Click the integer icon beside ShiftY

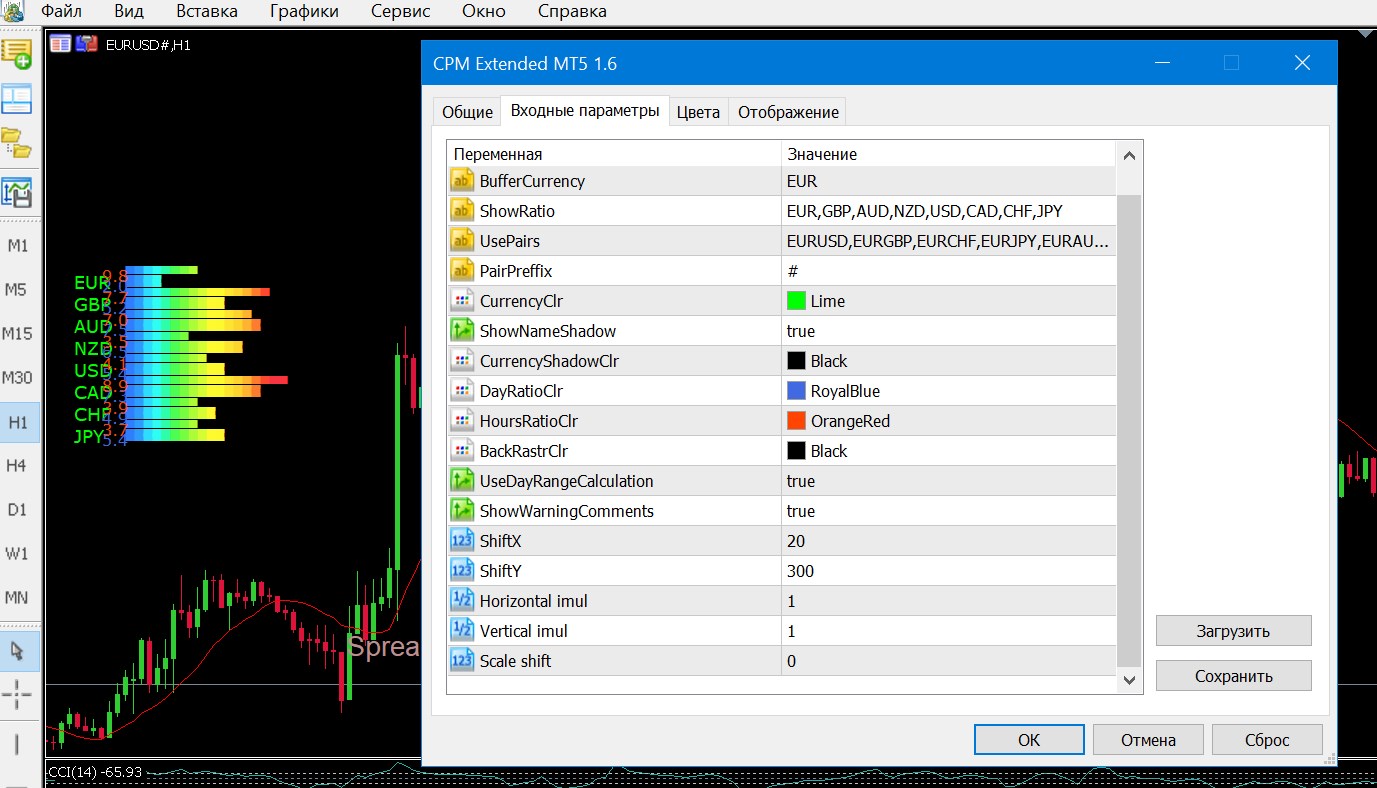(462, 571)
